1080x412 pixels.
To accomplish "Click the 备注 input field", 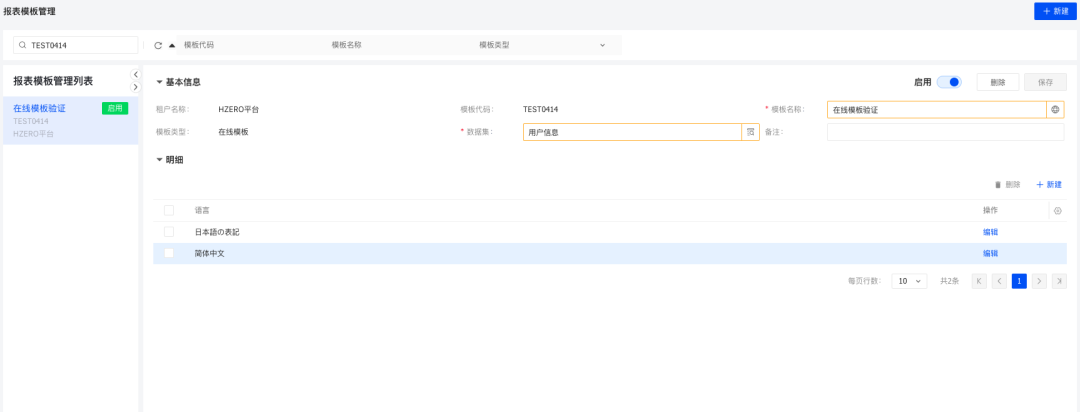I will coord(945,132).
